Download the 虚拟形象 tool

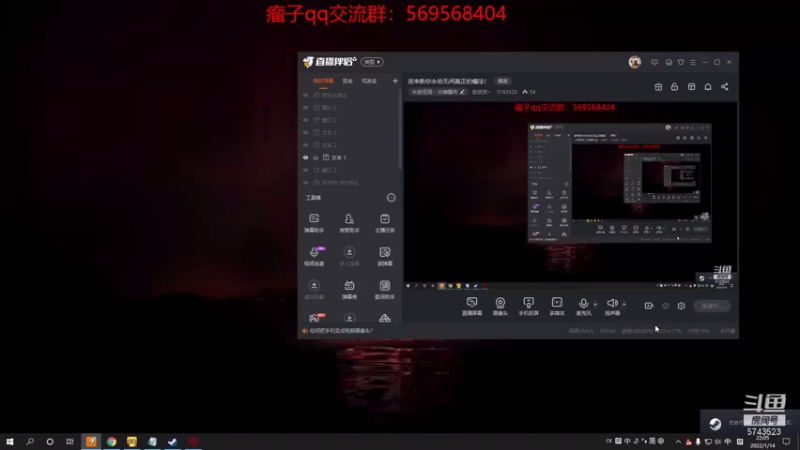tap(314, 289)
